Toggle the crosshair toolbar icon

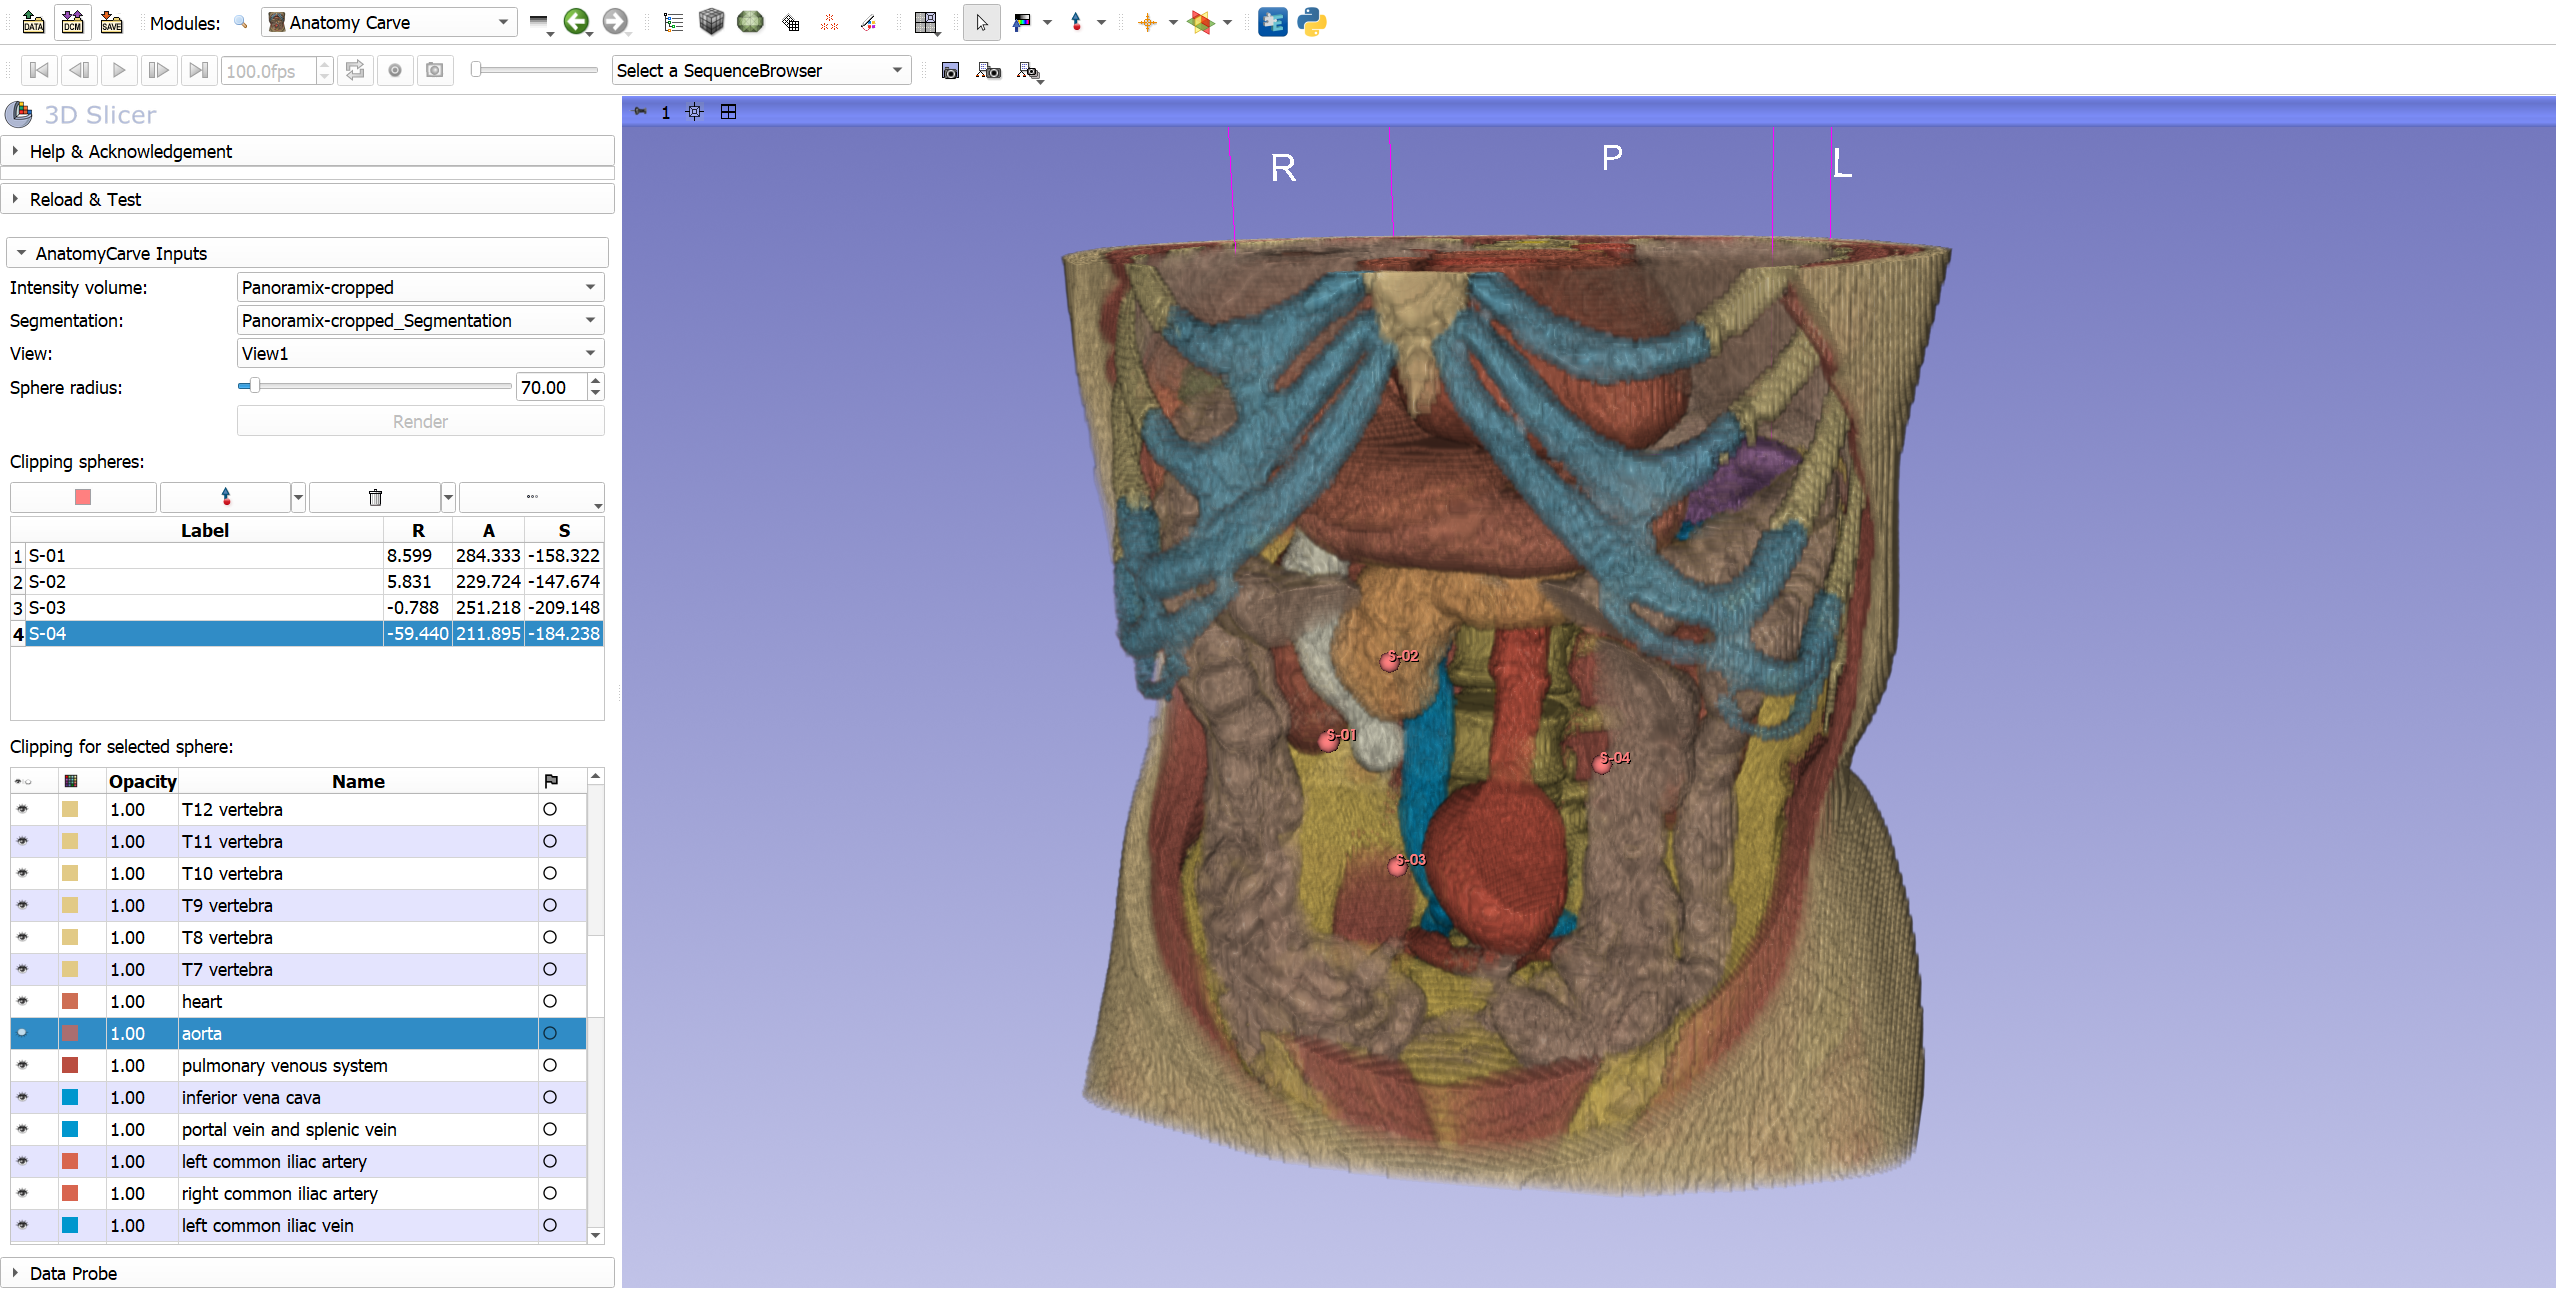tap(1147, 22)
